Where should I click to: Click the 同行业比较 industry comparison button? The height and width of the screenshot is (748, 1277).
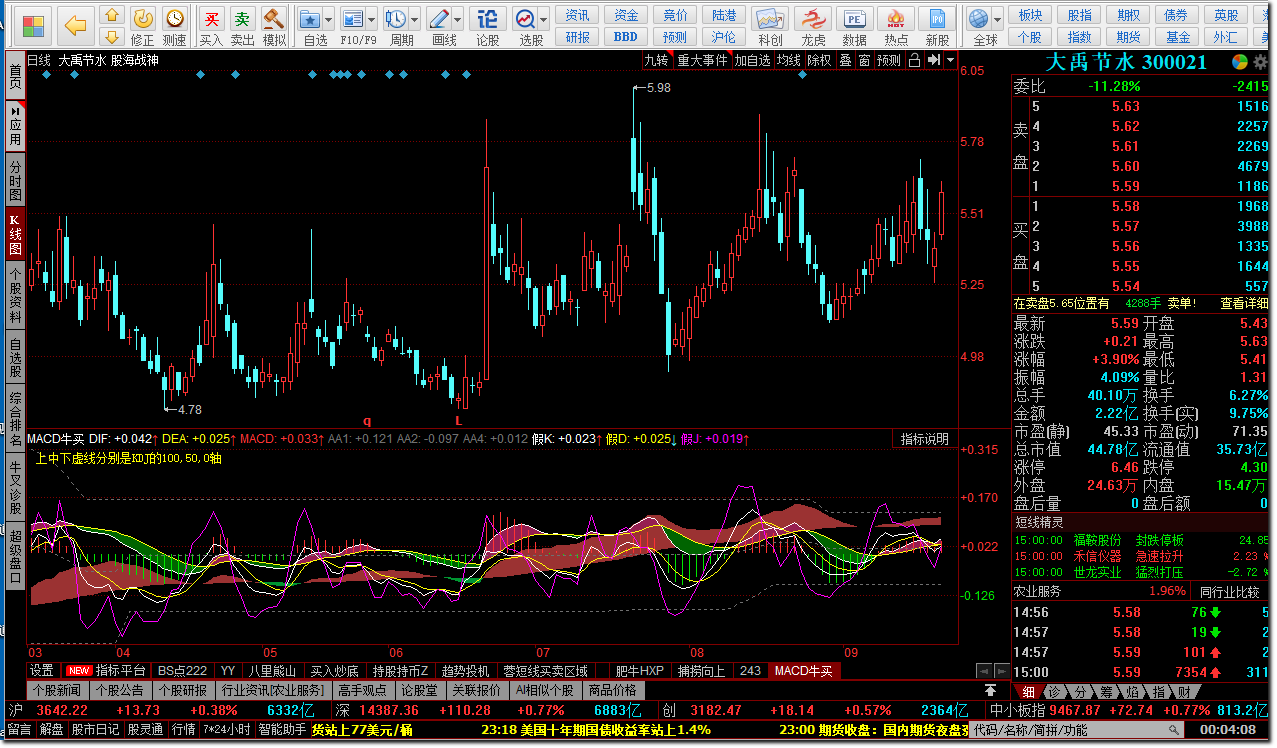pyautogui.click(x=1230, y=592)
